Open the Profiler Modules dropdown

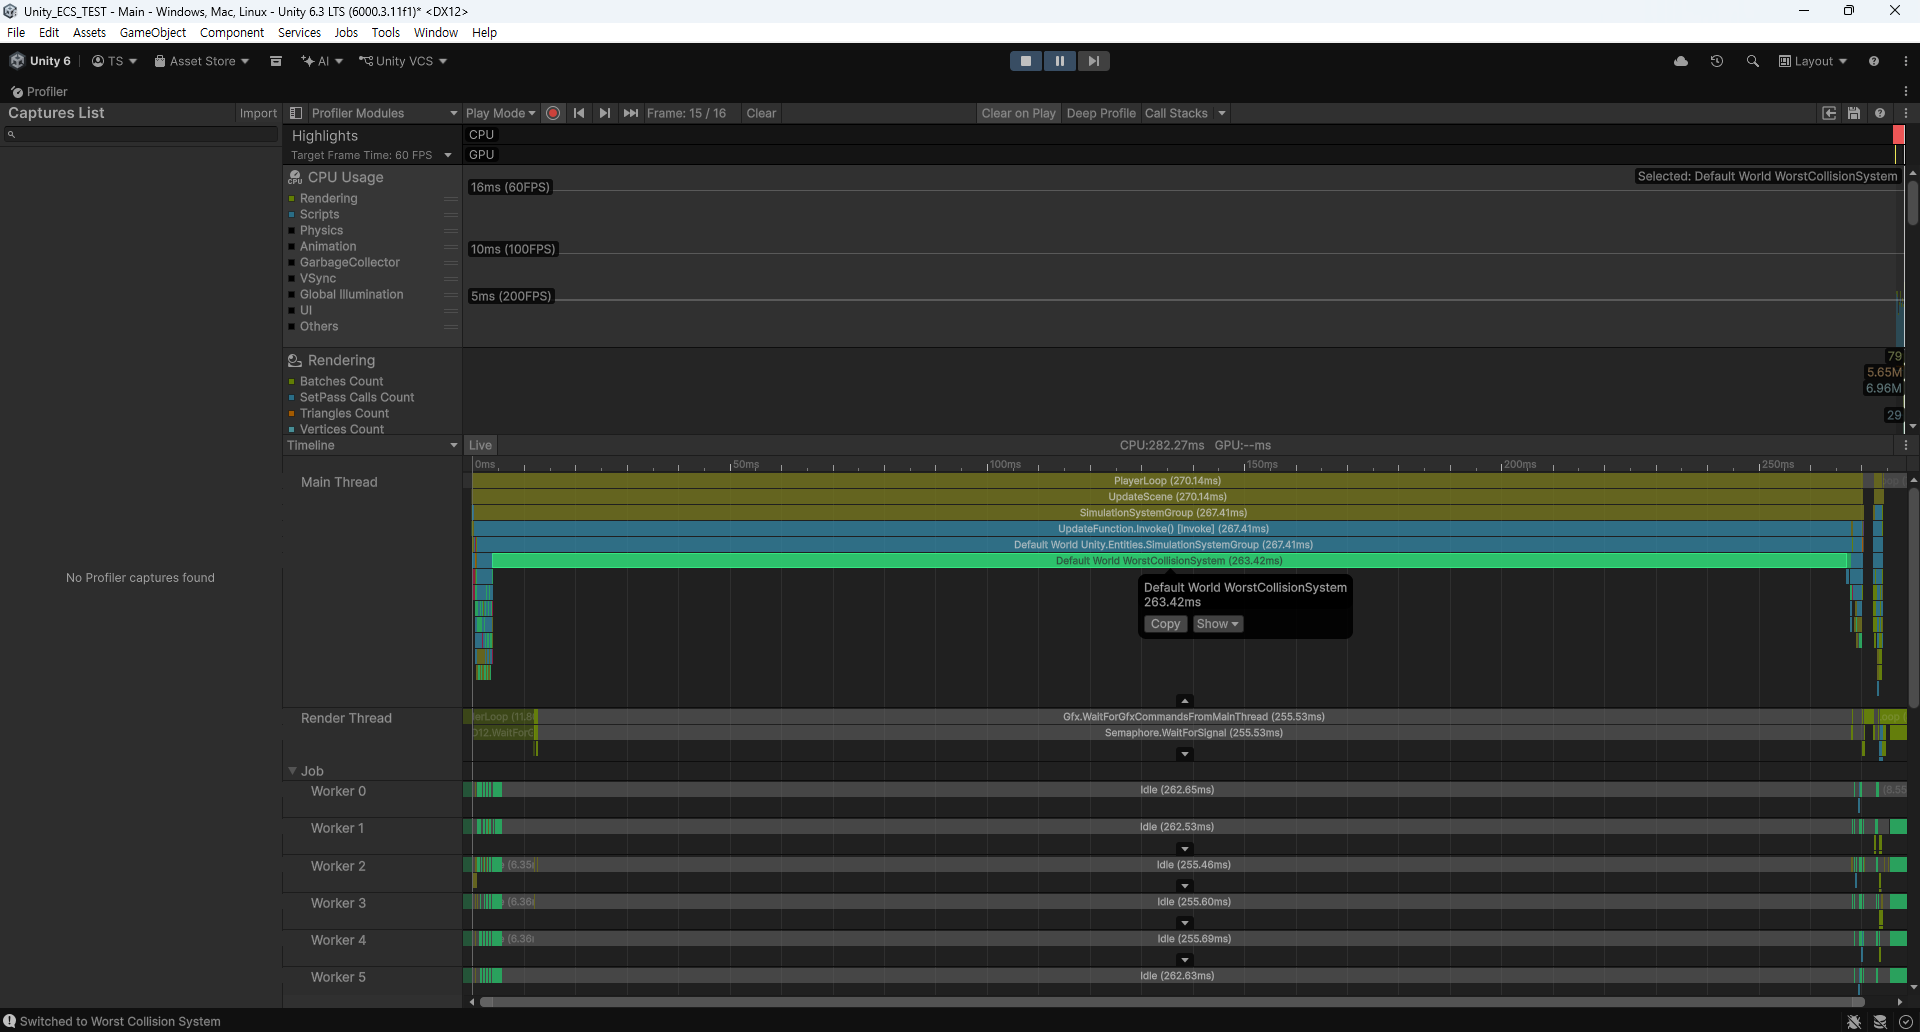[373, 113]
